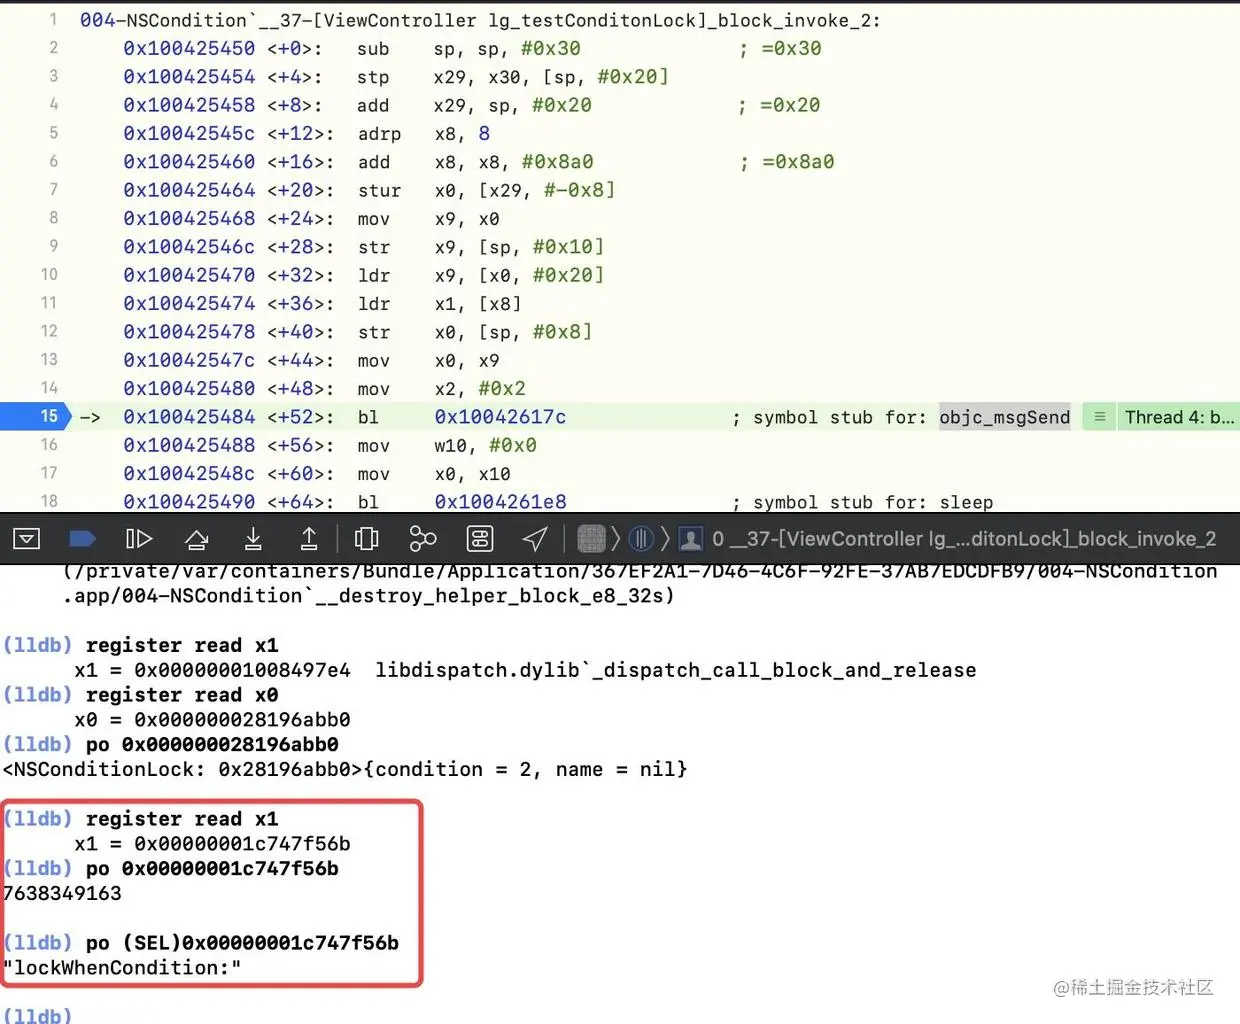Viewport: 1240px width, 1024px height.
Task: Click the address 0x1004261e8 on line 18
Action: (x=500, y=501)
